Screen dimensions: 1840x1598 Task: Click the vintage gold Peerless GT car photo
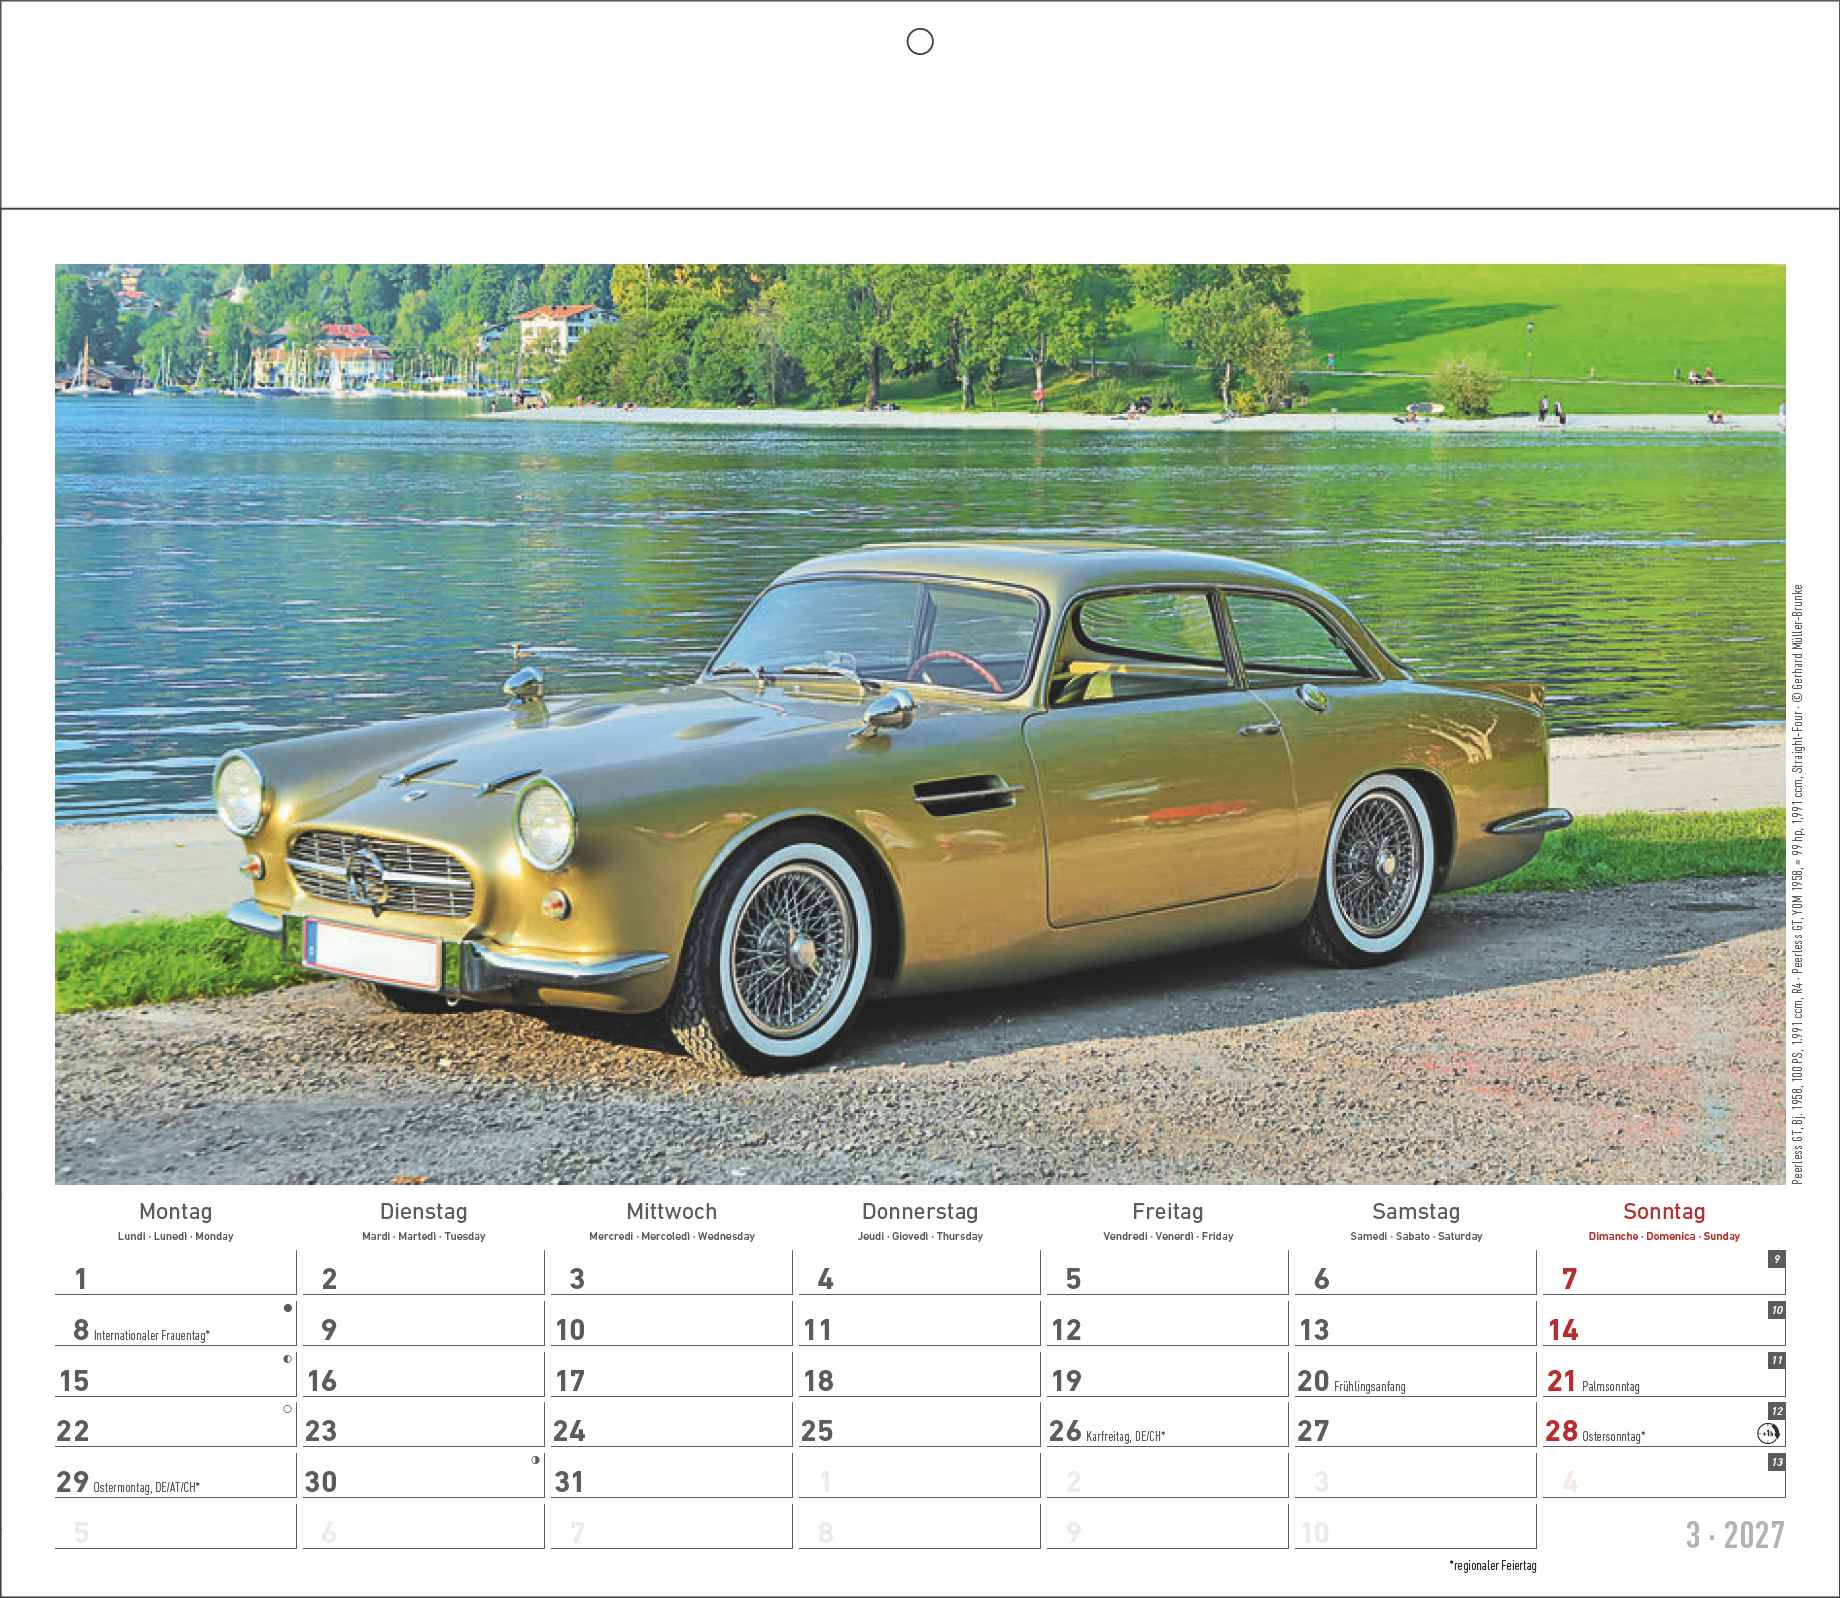pos(920,724)
